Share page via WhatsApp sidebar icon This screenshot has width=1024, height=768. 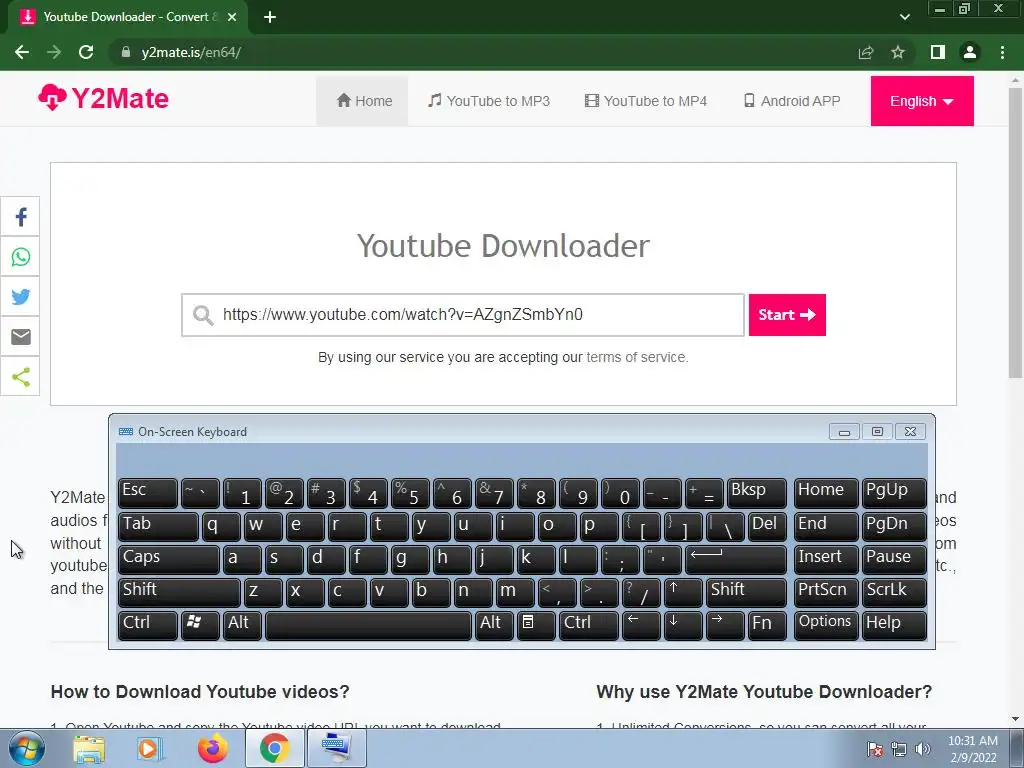(x=20, y=257)
